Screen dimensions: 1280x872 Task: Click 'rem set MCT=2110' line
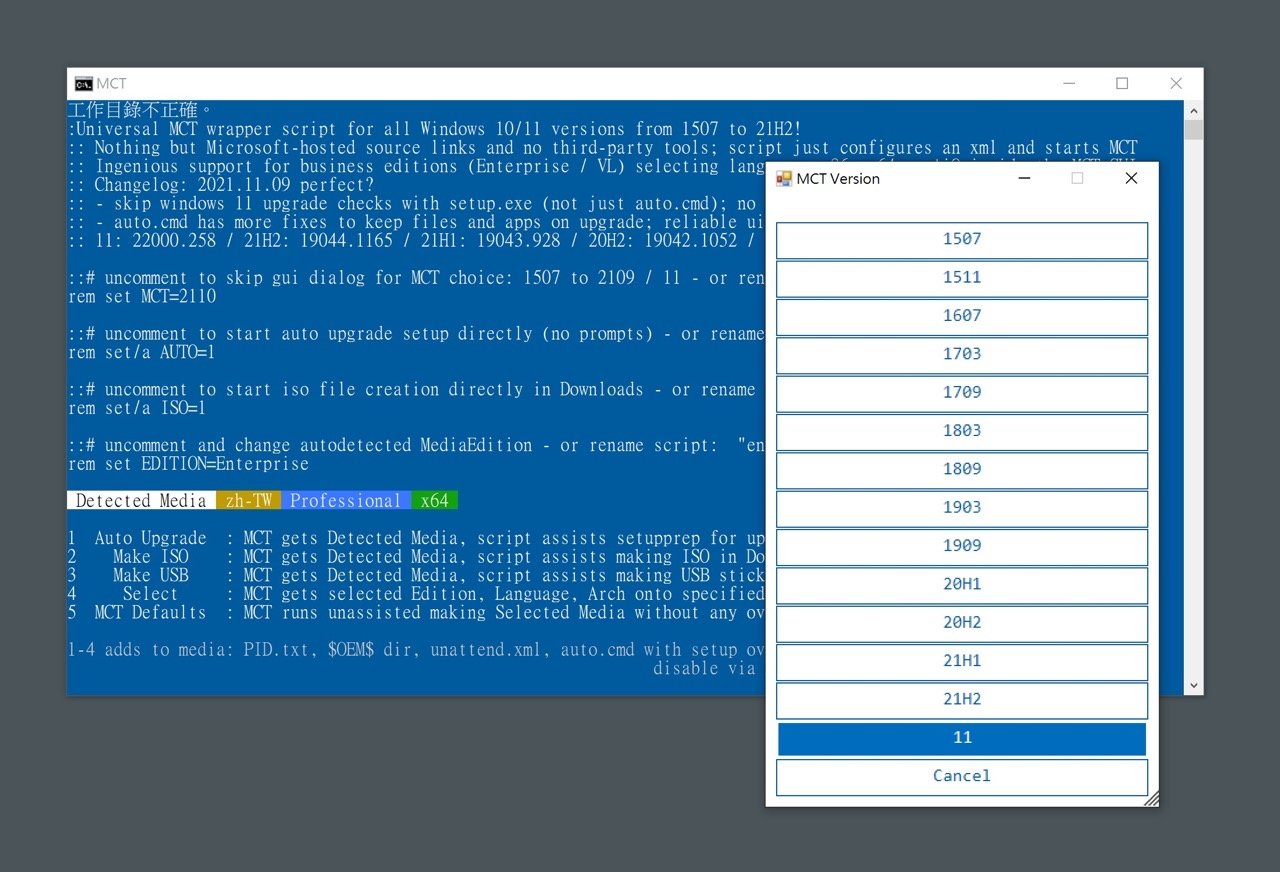(142, 297)
